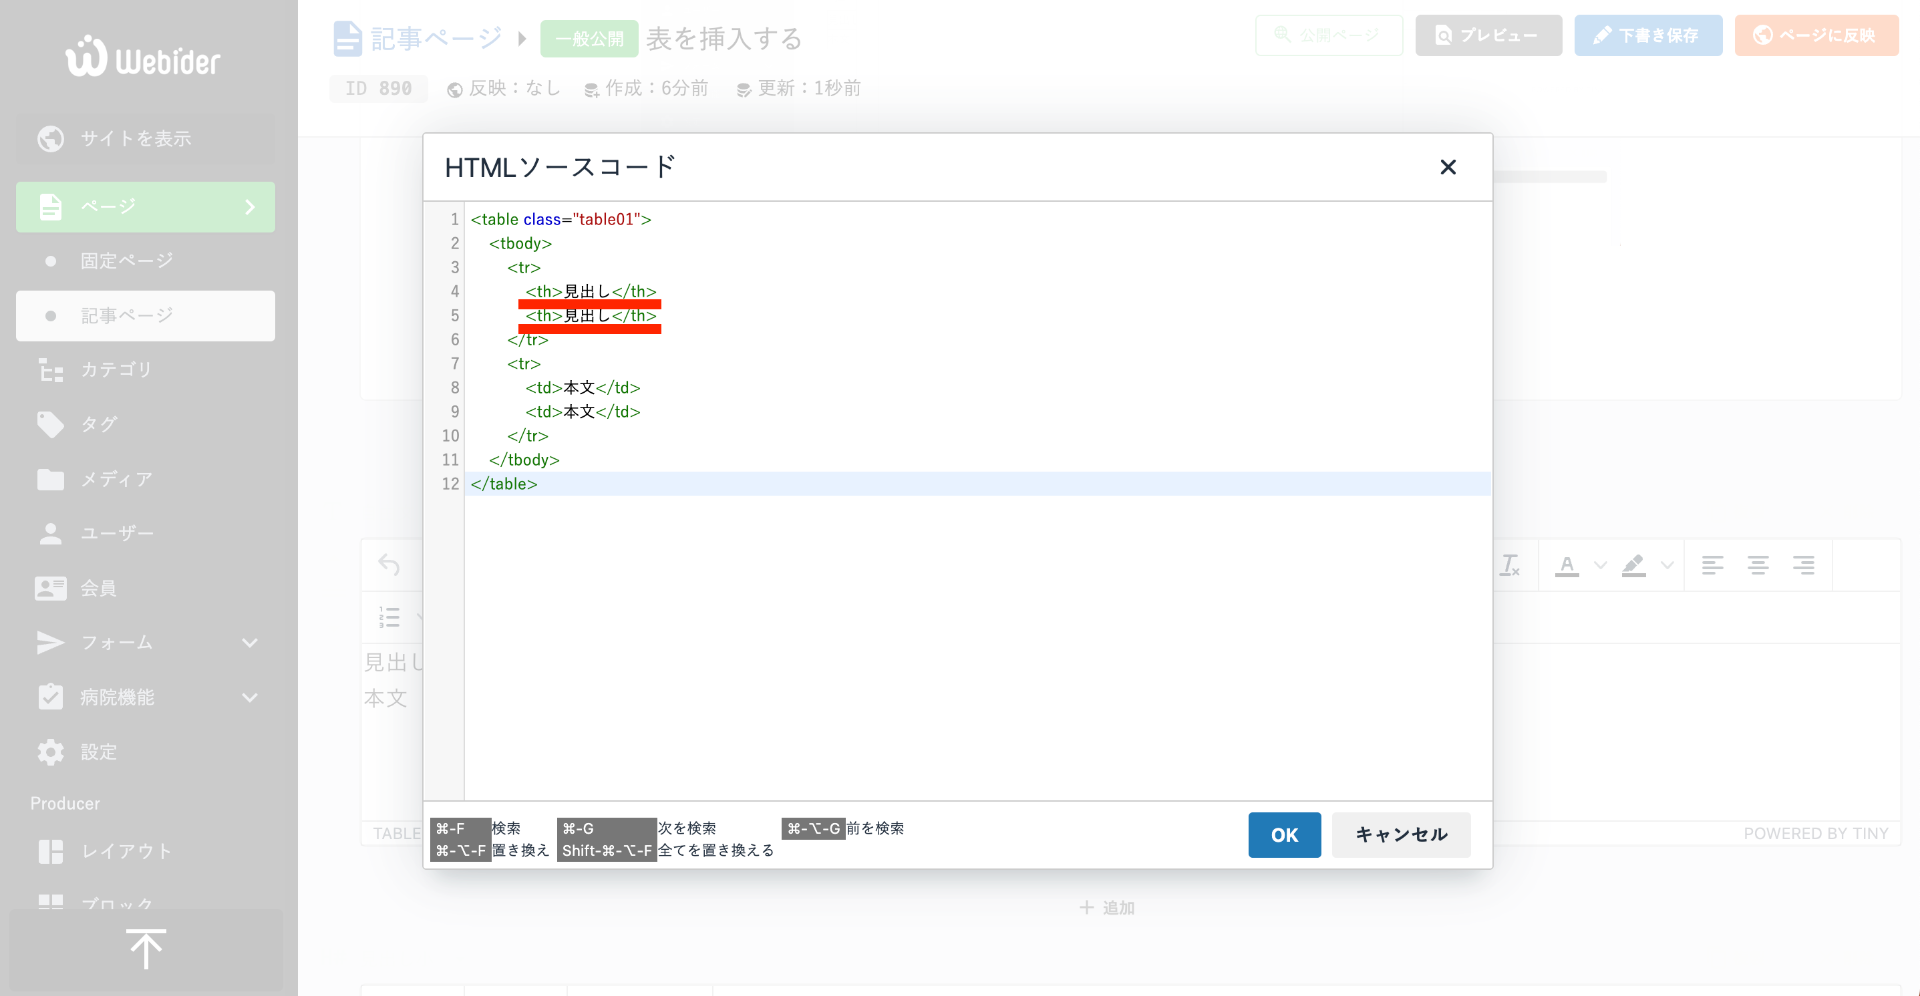Open the text highlight color dropdown
Image resolution: width=1920 pixels, height=996 pixels.
(1666, 565)
